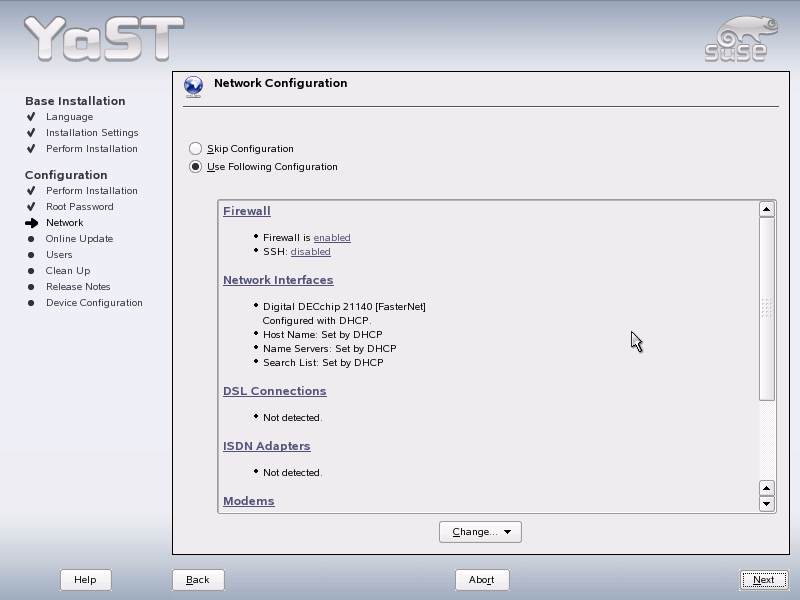Click 'Name Servers: Set by DHCP' text
Viewport: 800px width, 600px height.
point(330,348)
